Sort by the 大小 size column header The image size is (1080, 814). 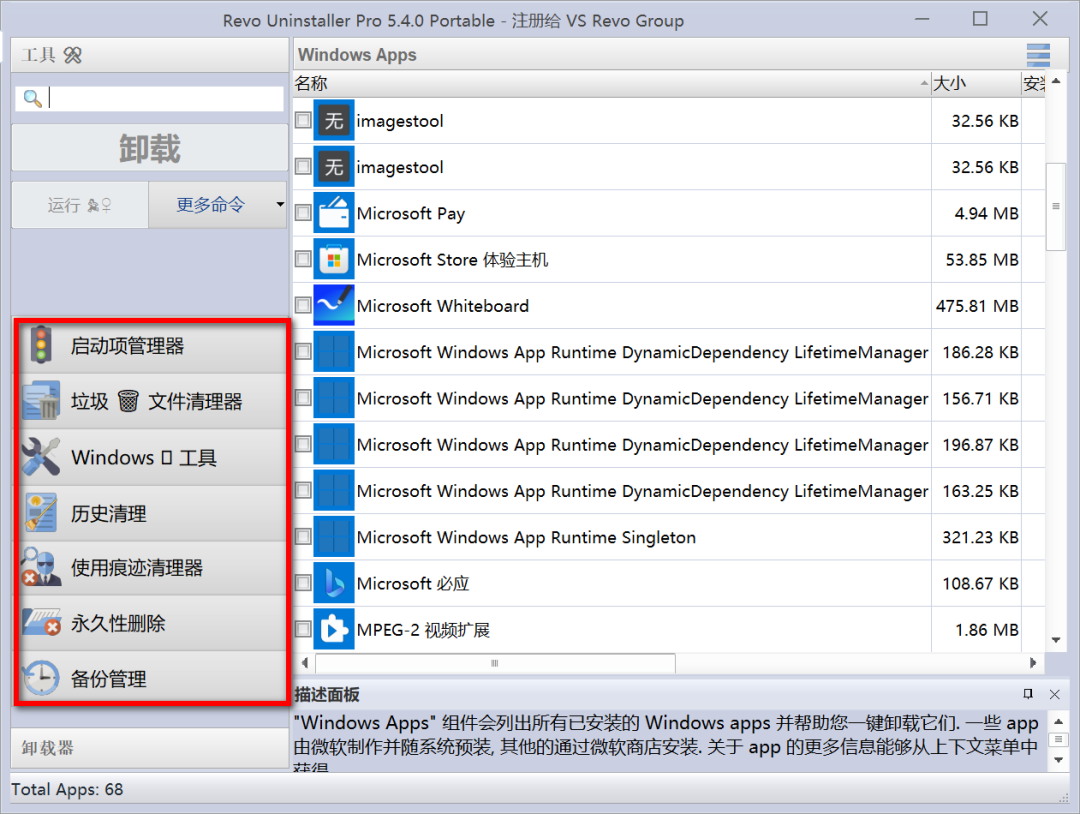(x=976, y=83)
